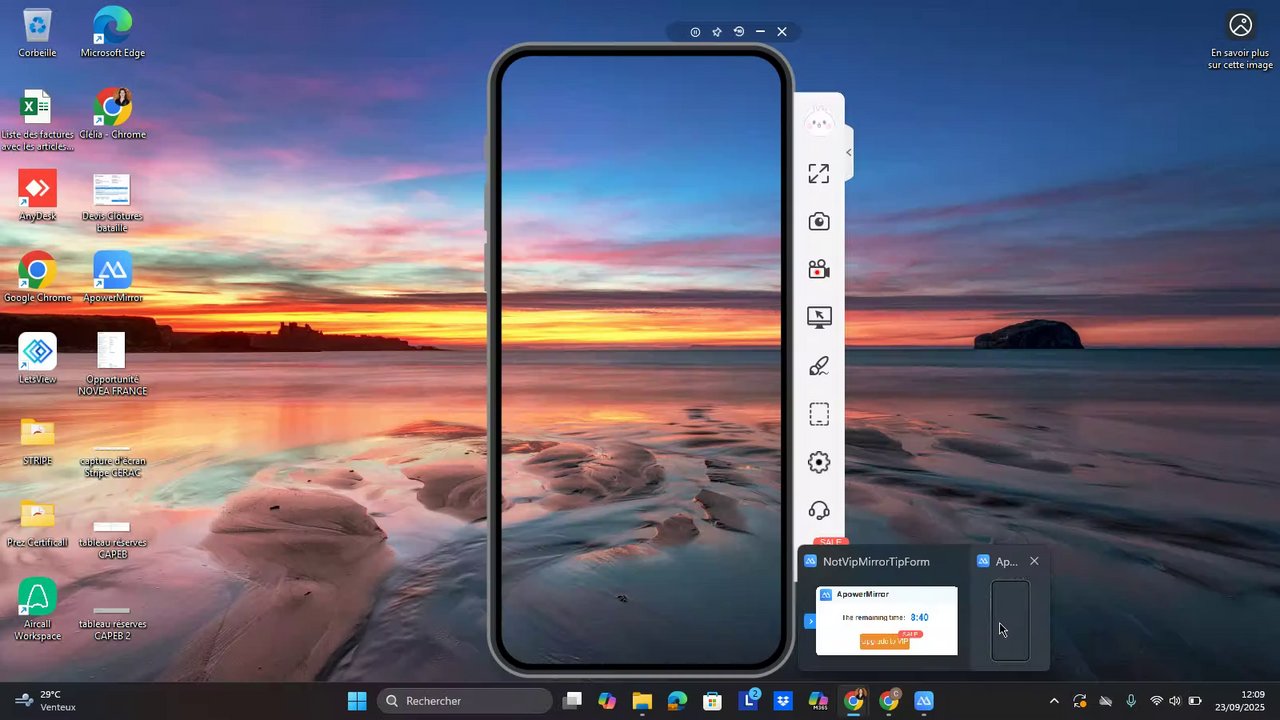Click the microphone icon in system tray
This screenshot has height=720, width=1280.
[1131, 701]
